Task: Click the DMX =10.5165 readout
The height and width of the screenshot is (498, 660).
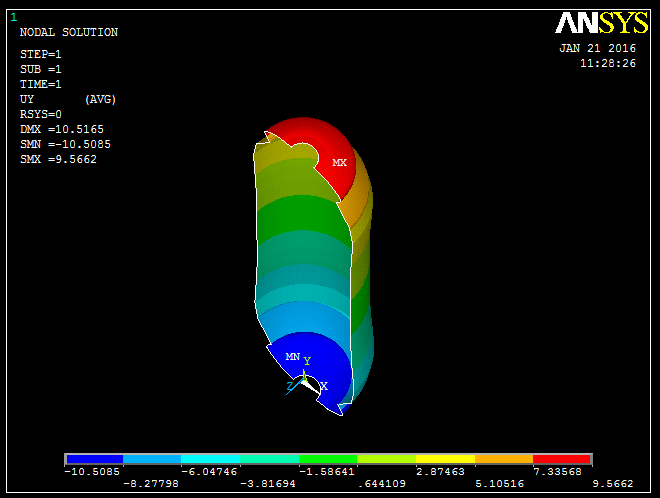Action: tap(62, 130)
